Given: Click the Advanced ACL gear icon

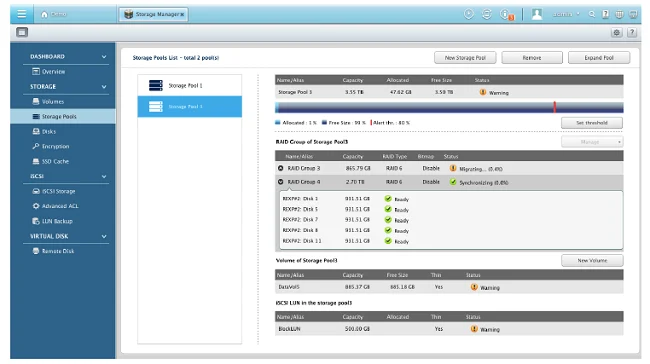Looking at the screenshot, I should [36, 206].
